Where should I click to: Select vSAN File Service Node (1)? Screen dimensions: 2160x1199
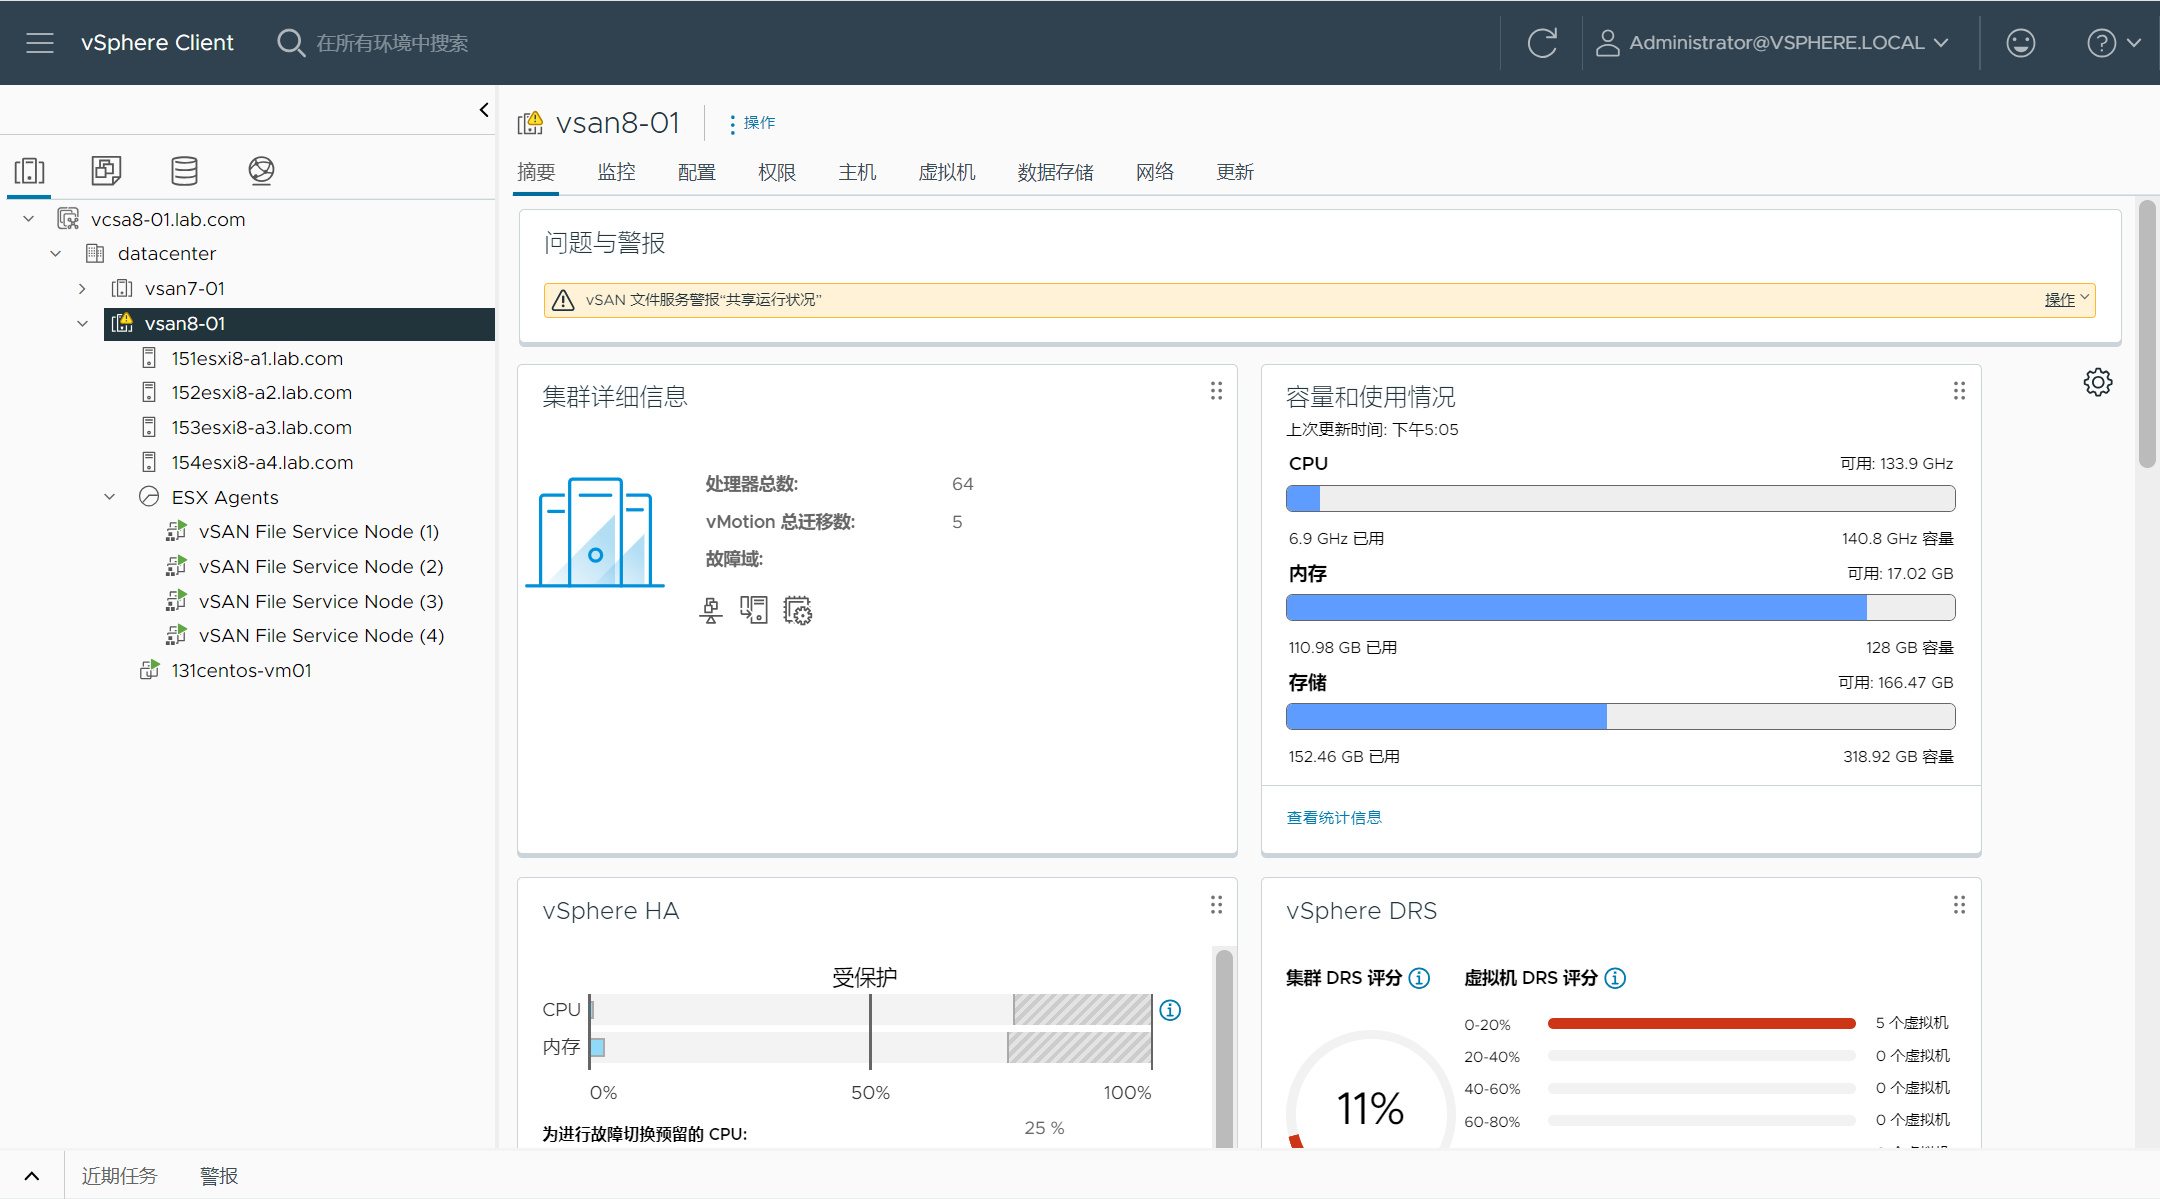(x=319, y=532)
